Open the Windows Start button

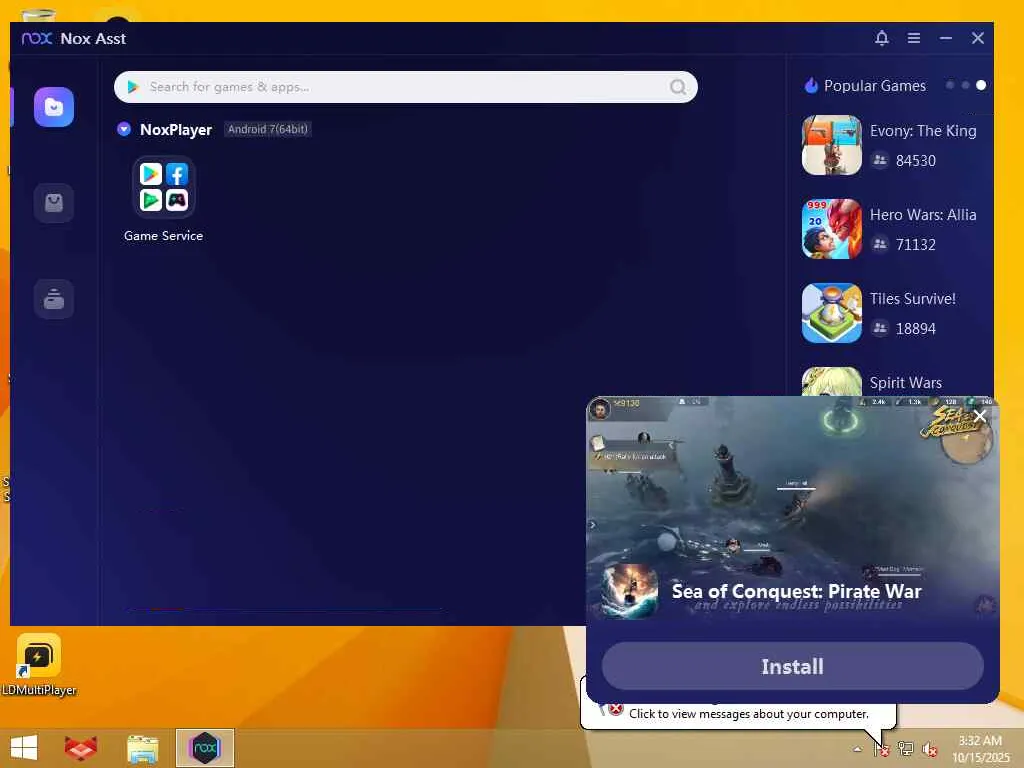pyautogui.click(x=24, y=748)
